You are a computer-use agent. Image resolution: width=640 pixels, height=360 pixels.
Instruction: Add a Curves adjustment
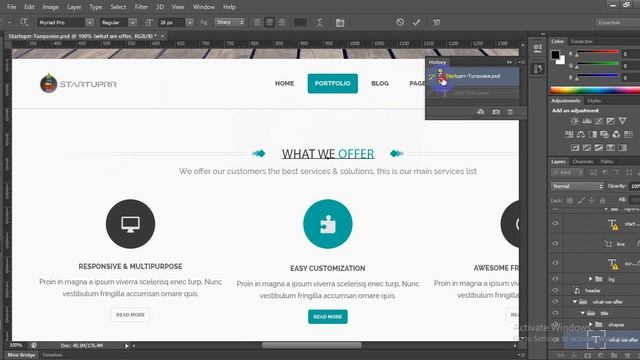[x=598, y=121]
